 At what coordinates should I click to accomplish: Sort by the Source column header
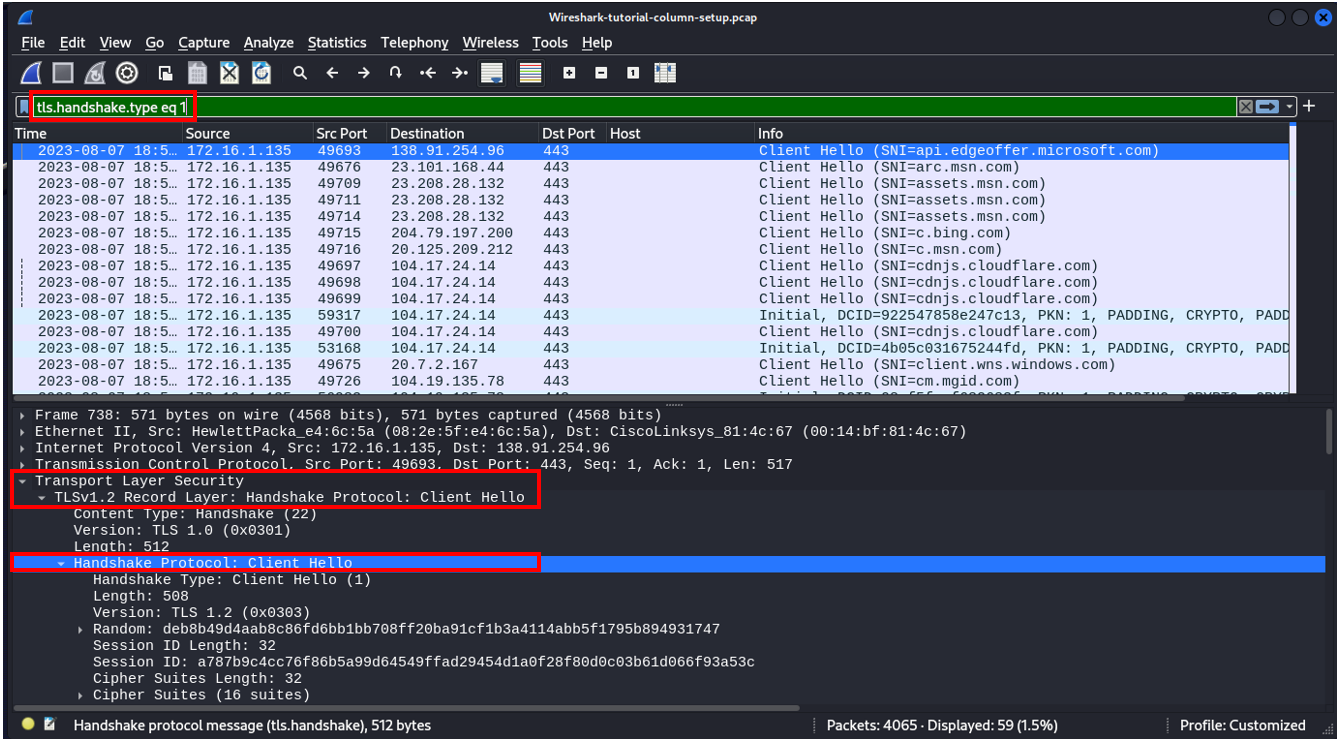248,133
